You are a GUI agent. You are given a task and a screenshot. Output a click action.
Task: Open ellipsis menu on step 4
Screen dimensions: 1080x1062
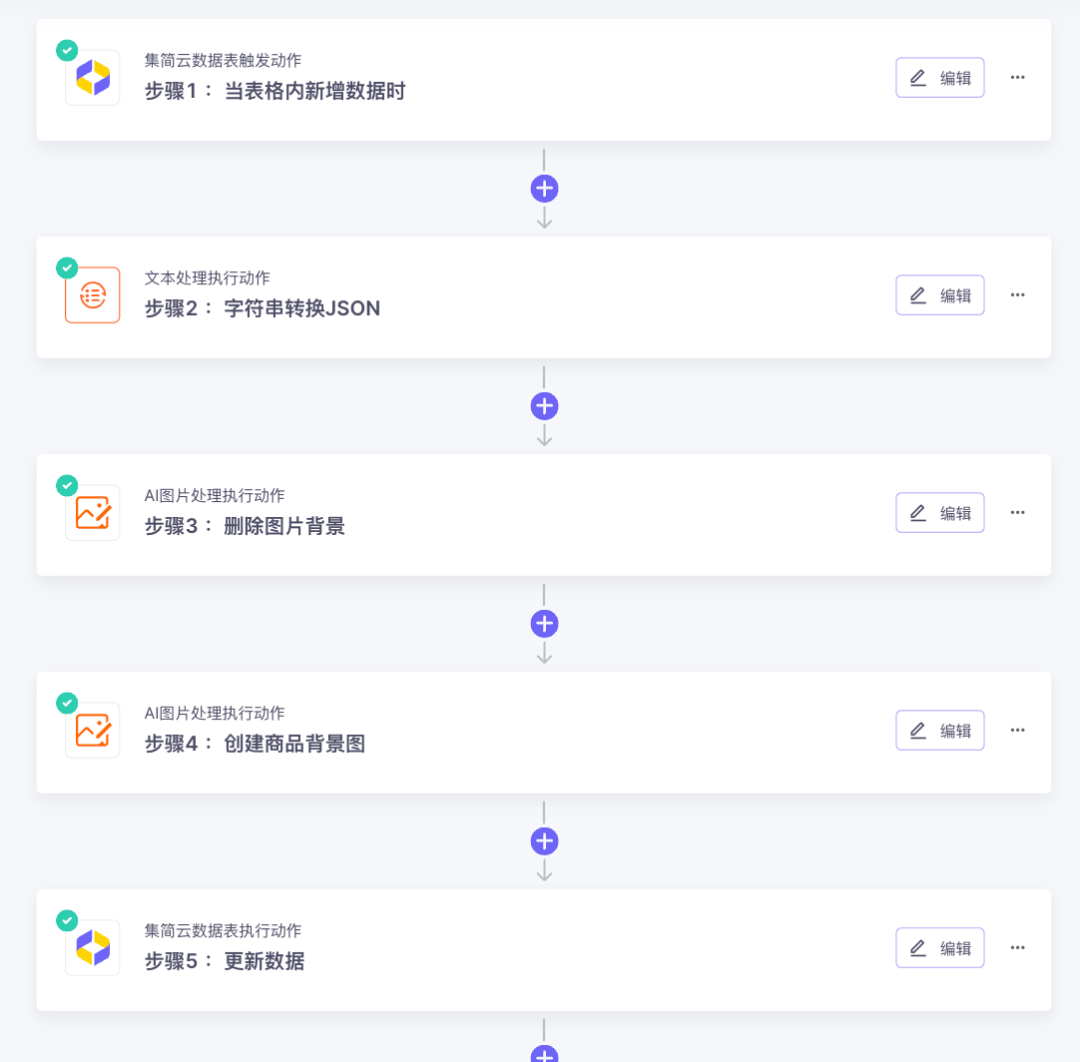tap(1017, 730)
